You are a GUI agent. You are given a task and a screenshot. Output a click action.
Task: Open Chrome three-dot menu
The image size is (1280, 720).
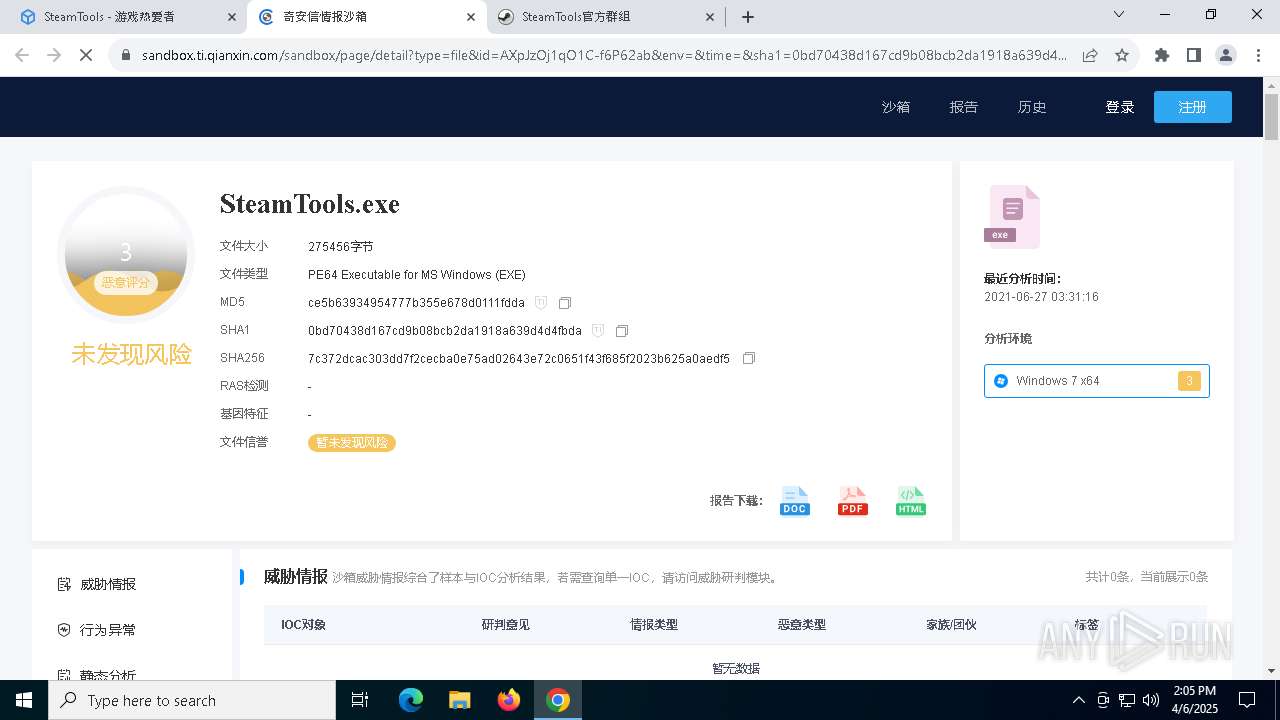click(x=1258, y=56)
